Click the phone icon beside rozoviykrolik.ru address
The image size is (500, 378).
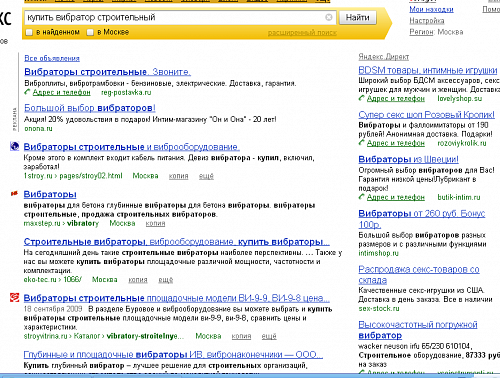(x=361, y=143)
